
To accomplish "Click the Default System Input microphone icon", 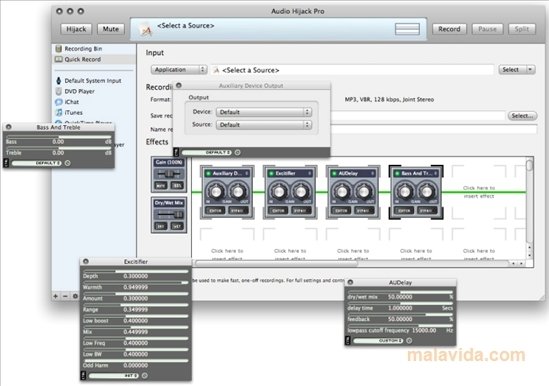I will [58, 81].
